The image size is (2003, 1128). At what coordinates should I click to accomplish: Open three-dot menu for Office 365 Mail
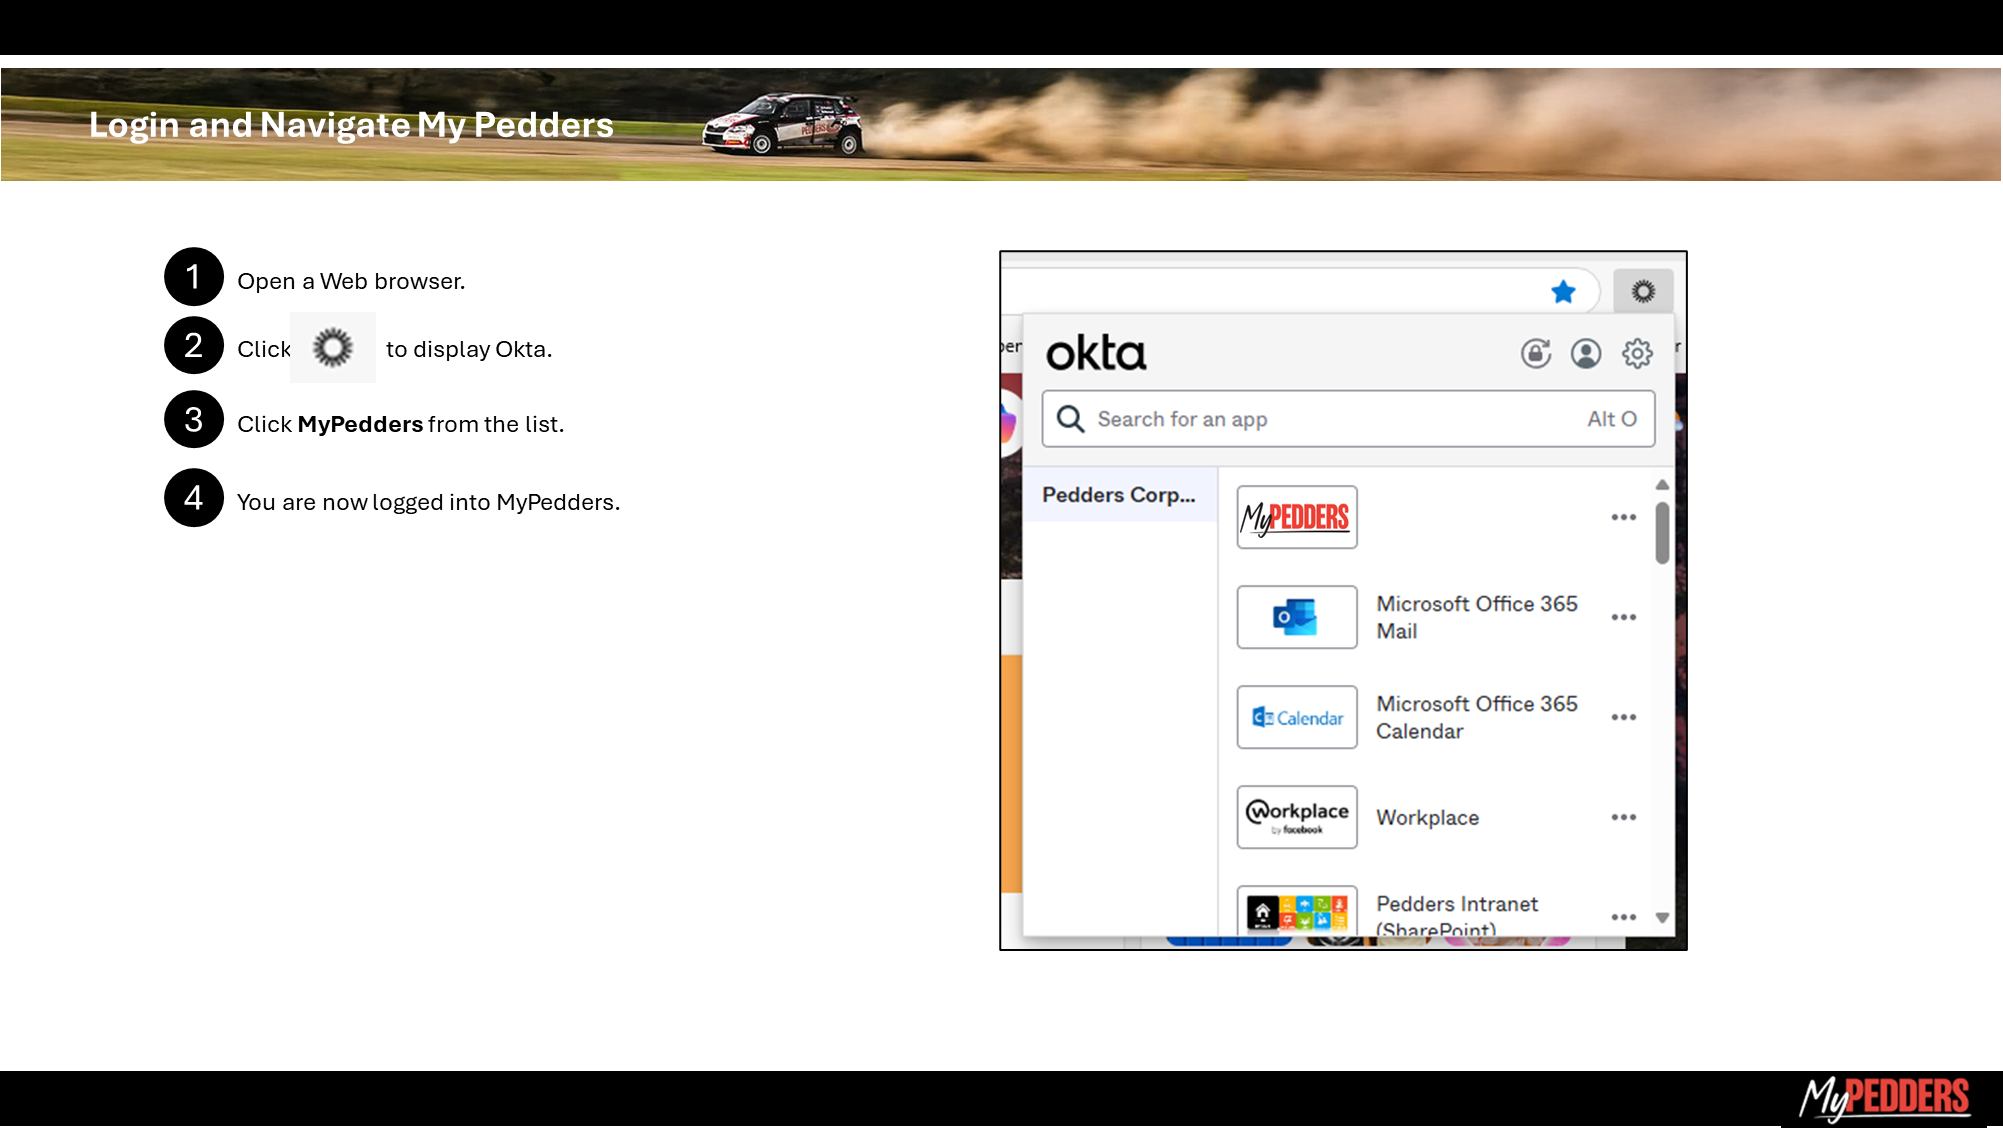pyautogui.click(x=1623, y=617)
